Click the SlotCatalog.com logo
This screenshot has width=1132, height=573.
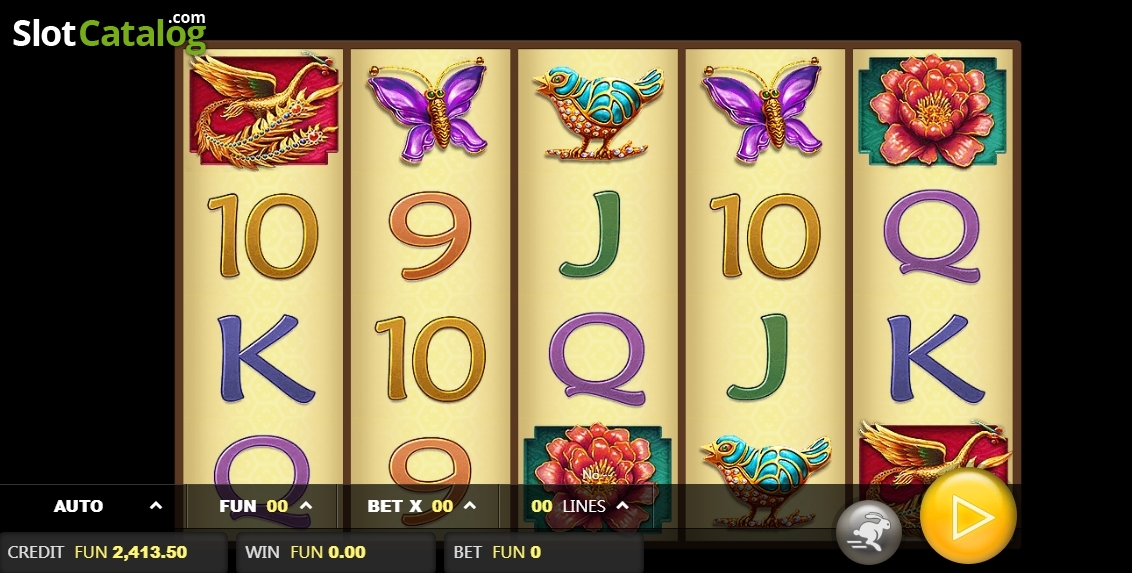point(110,33)
